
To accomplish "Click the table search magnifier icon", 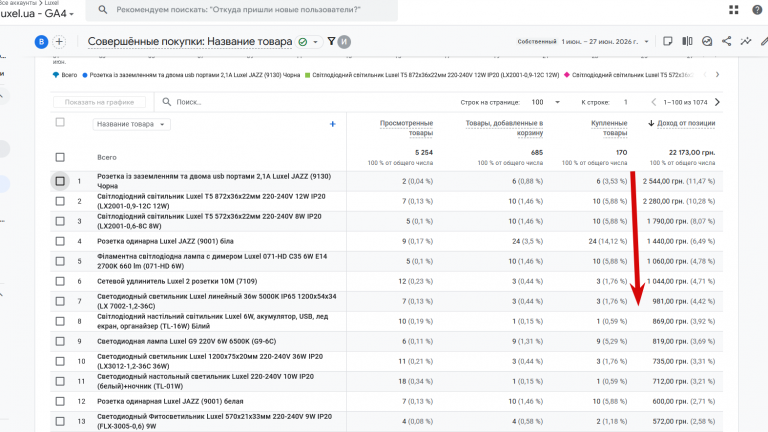I will point(167,101).
